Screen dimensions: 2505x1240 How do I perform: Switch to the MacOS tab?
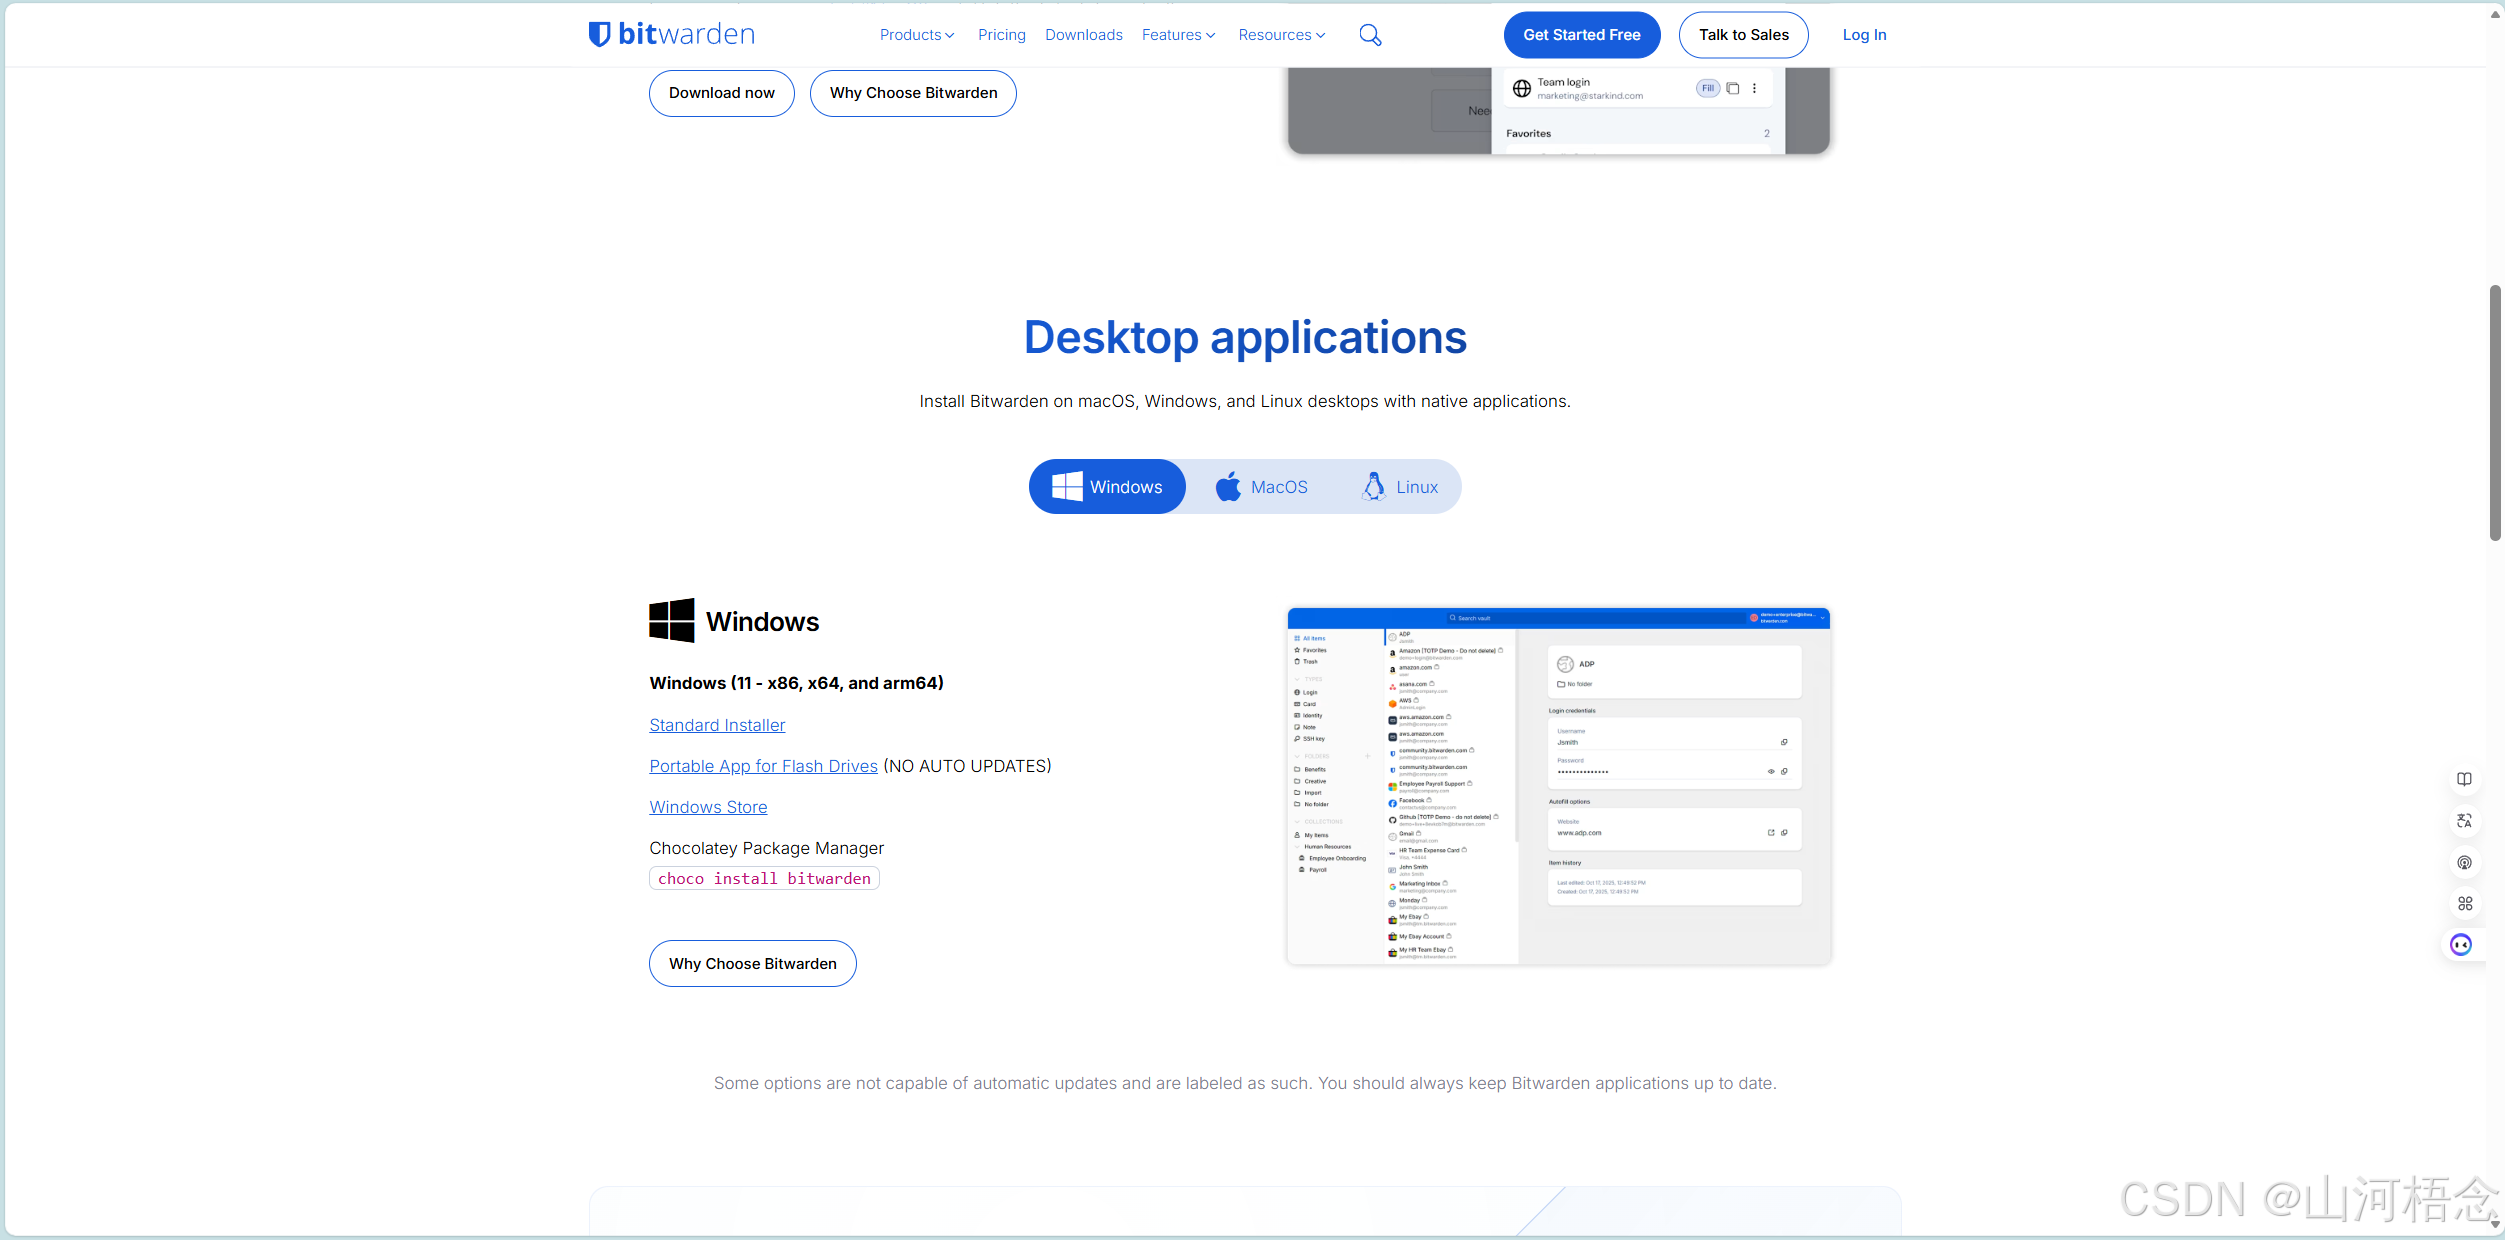click(1262, 487)
